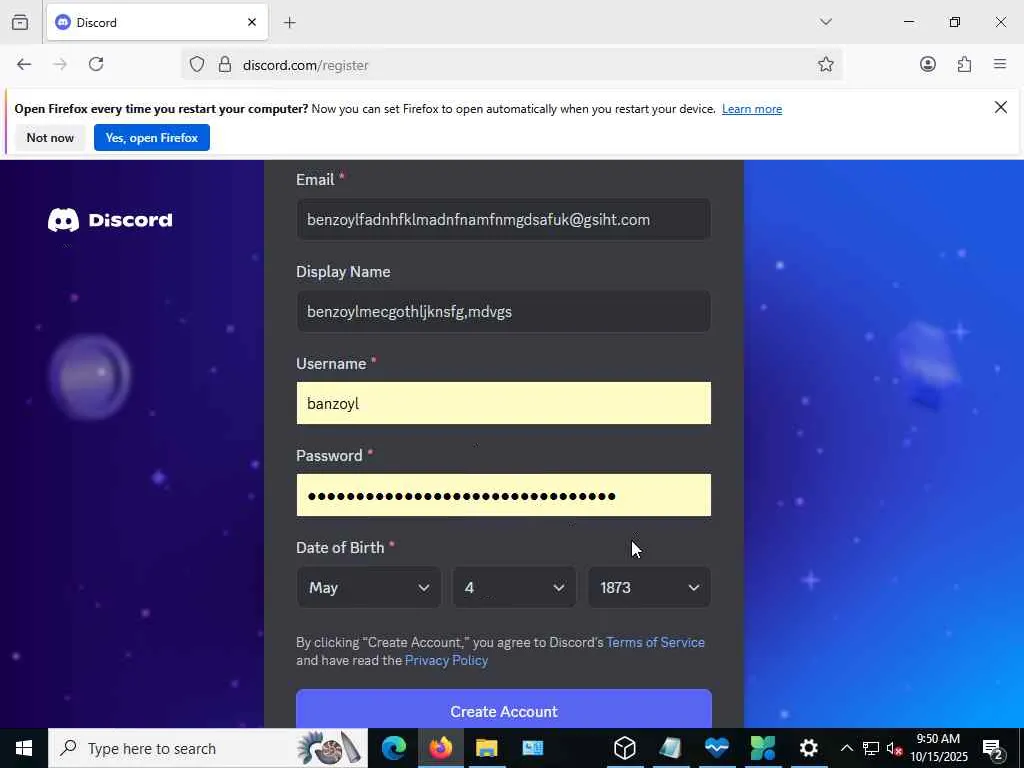
Task: Open the Settings gear in the taskbar
Action: (808, 748)
